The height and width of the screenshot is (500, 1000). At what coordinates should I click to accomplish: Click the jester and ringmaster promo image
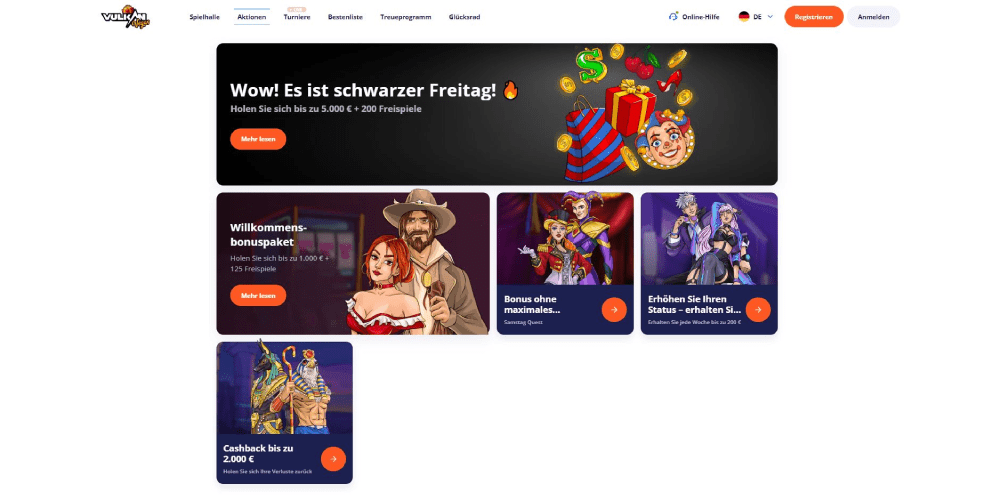pyautogui.click(x=565, y=239)
